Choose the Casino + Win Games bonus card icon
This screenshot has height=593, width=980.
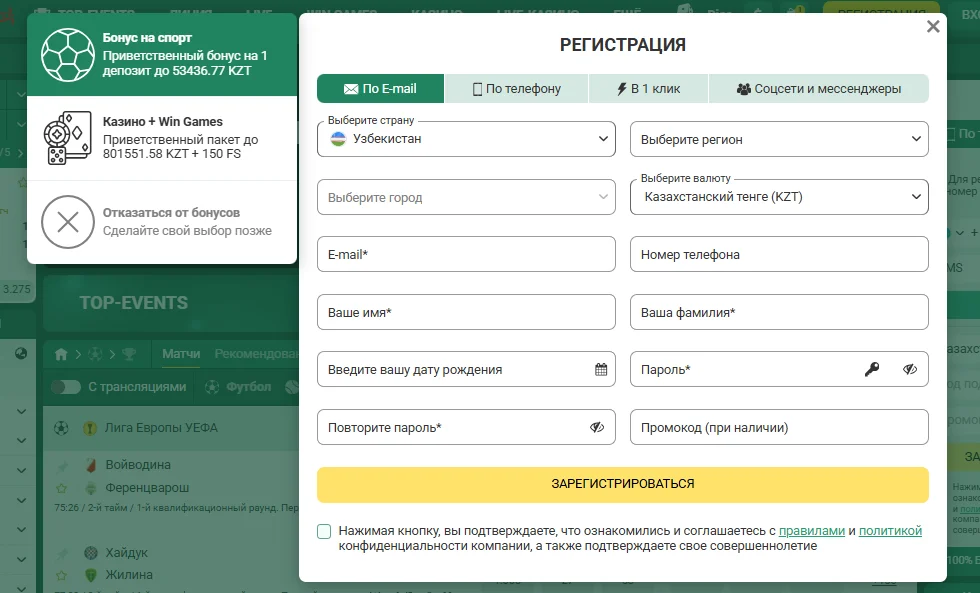pyautogui.click(x=68, y=138)
